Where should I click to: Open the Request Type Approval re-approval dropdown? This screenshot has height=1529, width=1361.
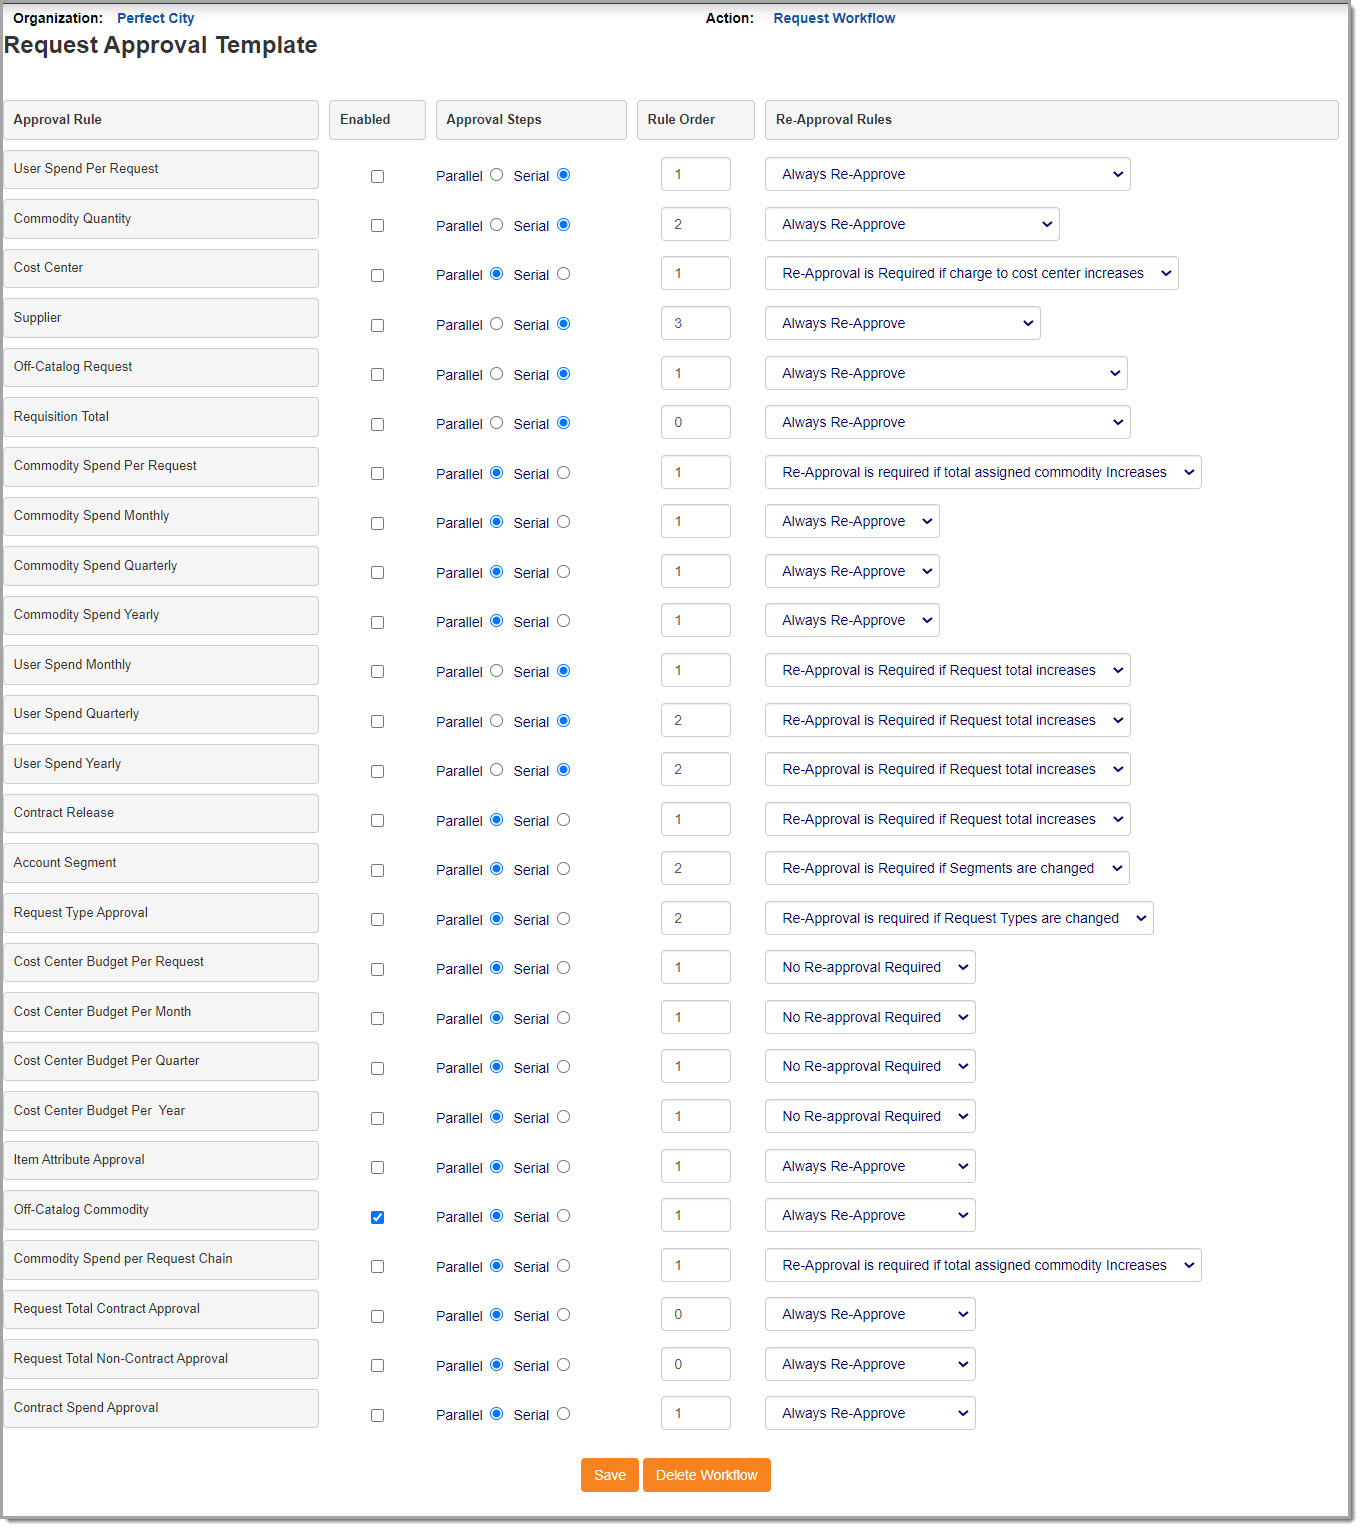click(958, 918)
